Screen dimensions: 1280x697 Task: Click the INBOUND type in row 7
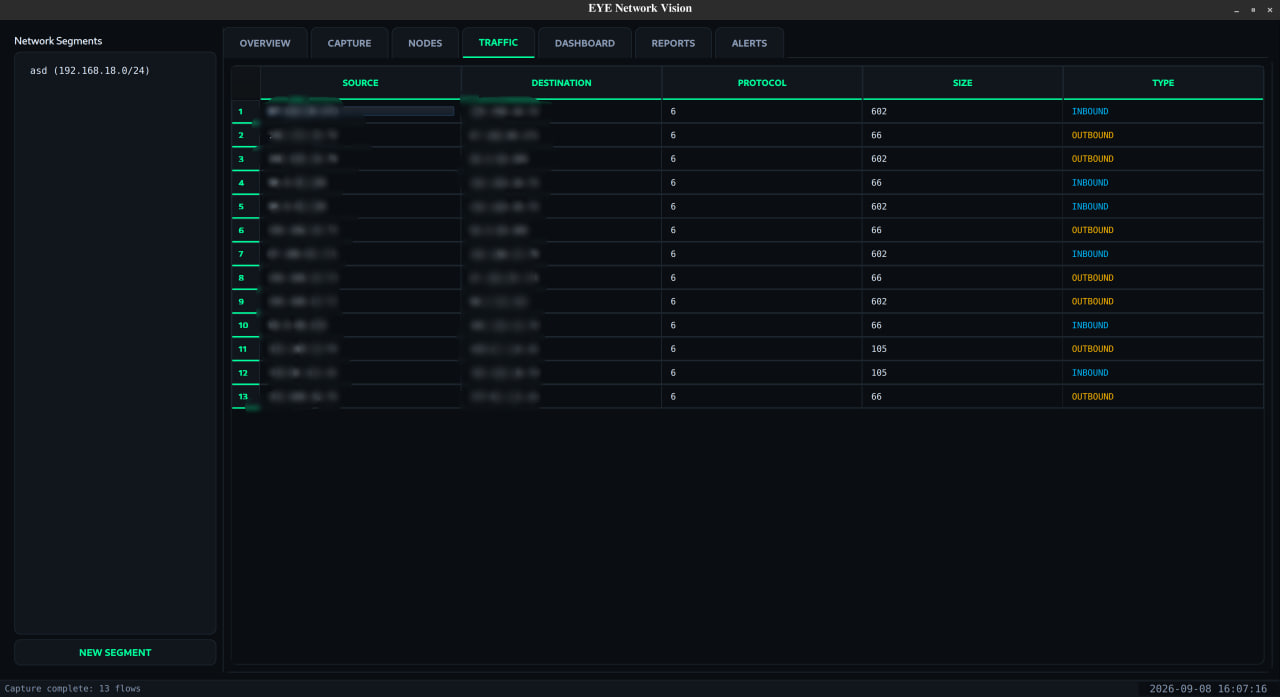[1090, 254]
